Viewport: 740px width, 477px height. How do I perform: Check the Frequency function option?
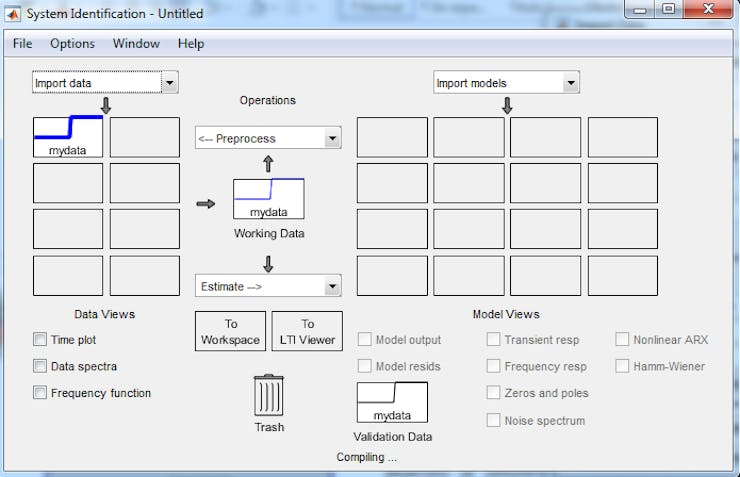pyautogui.click(x=40, y=393)
